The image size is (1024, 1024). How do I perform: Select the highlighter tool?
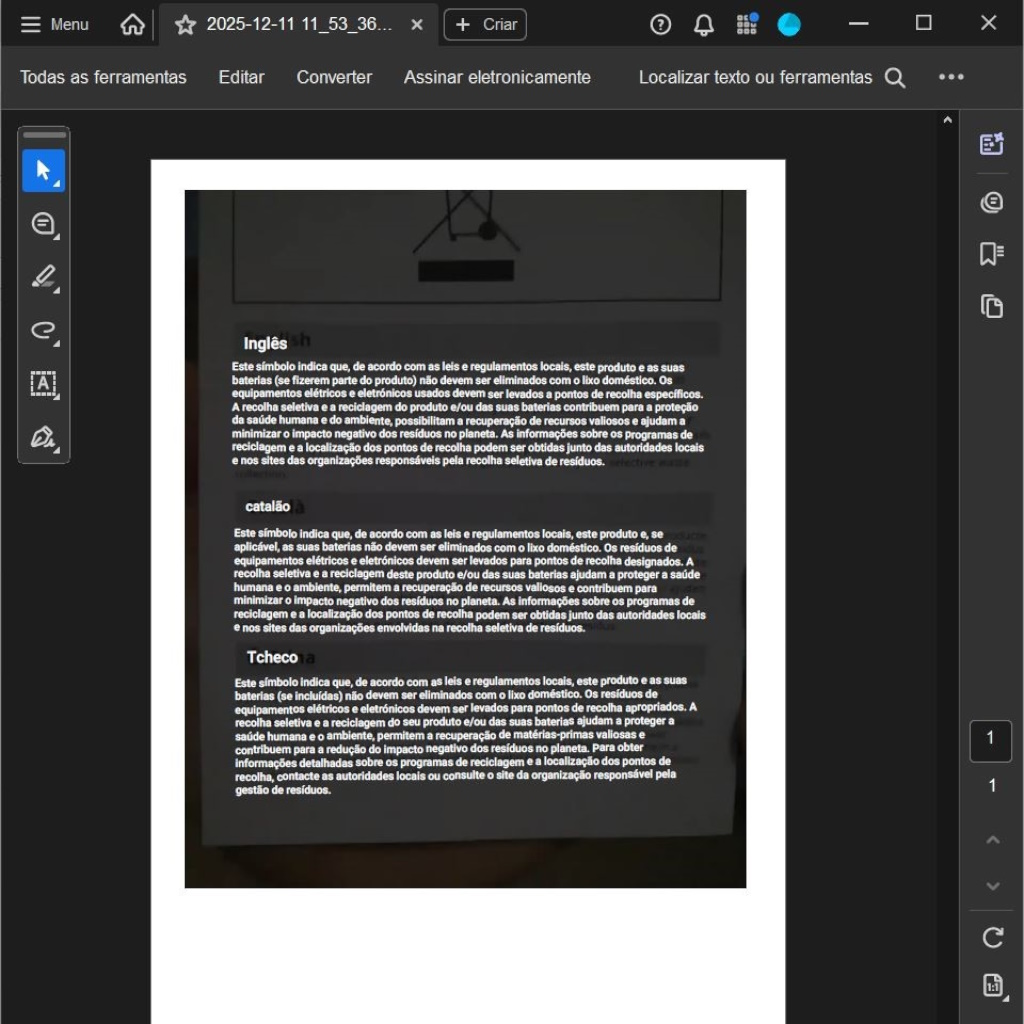coord(43,277)
